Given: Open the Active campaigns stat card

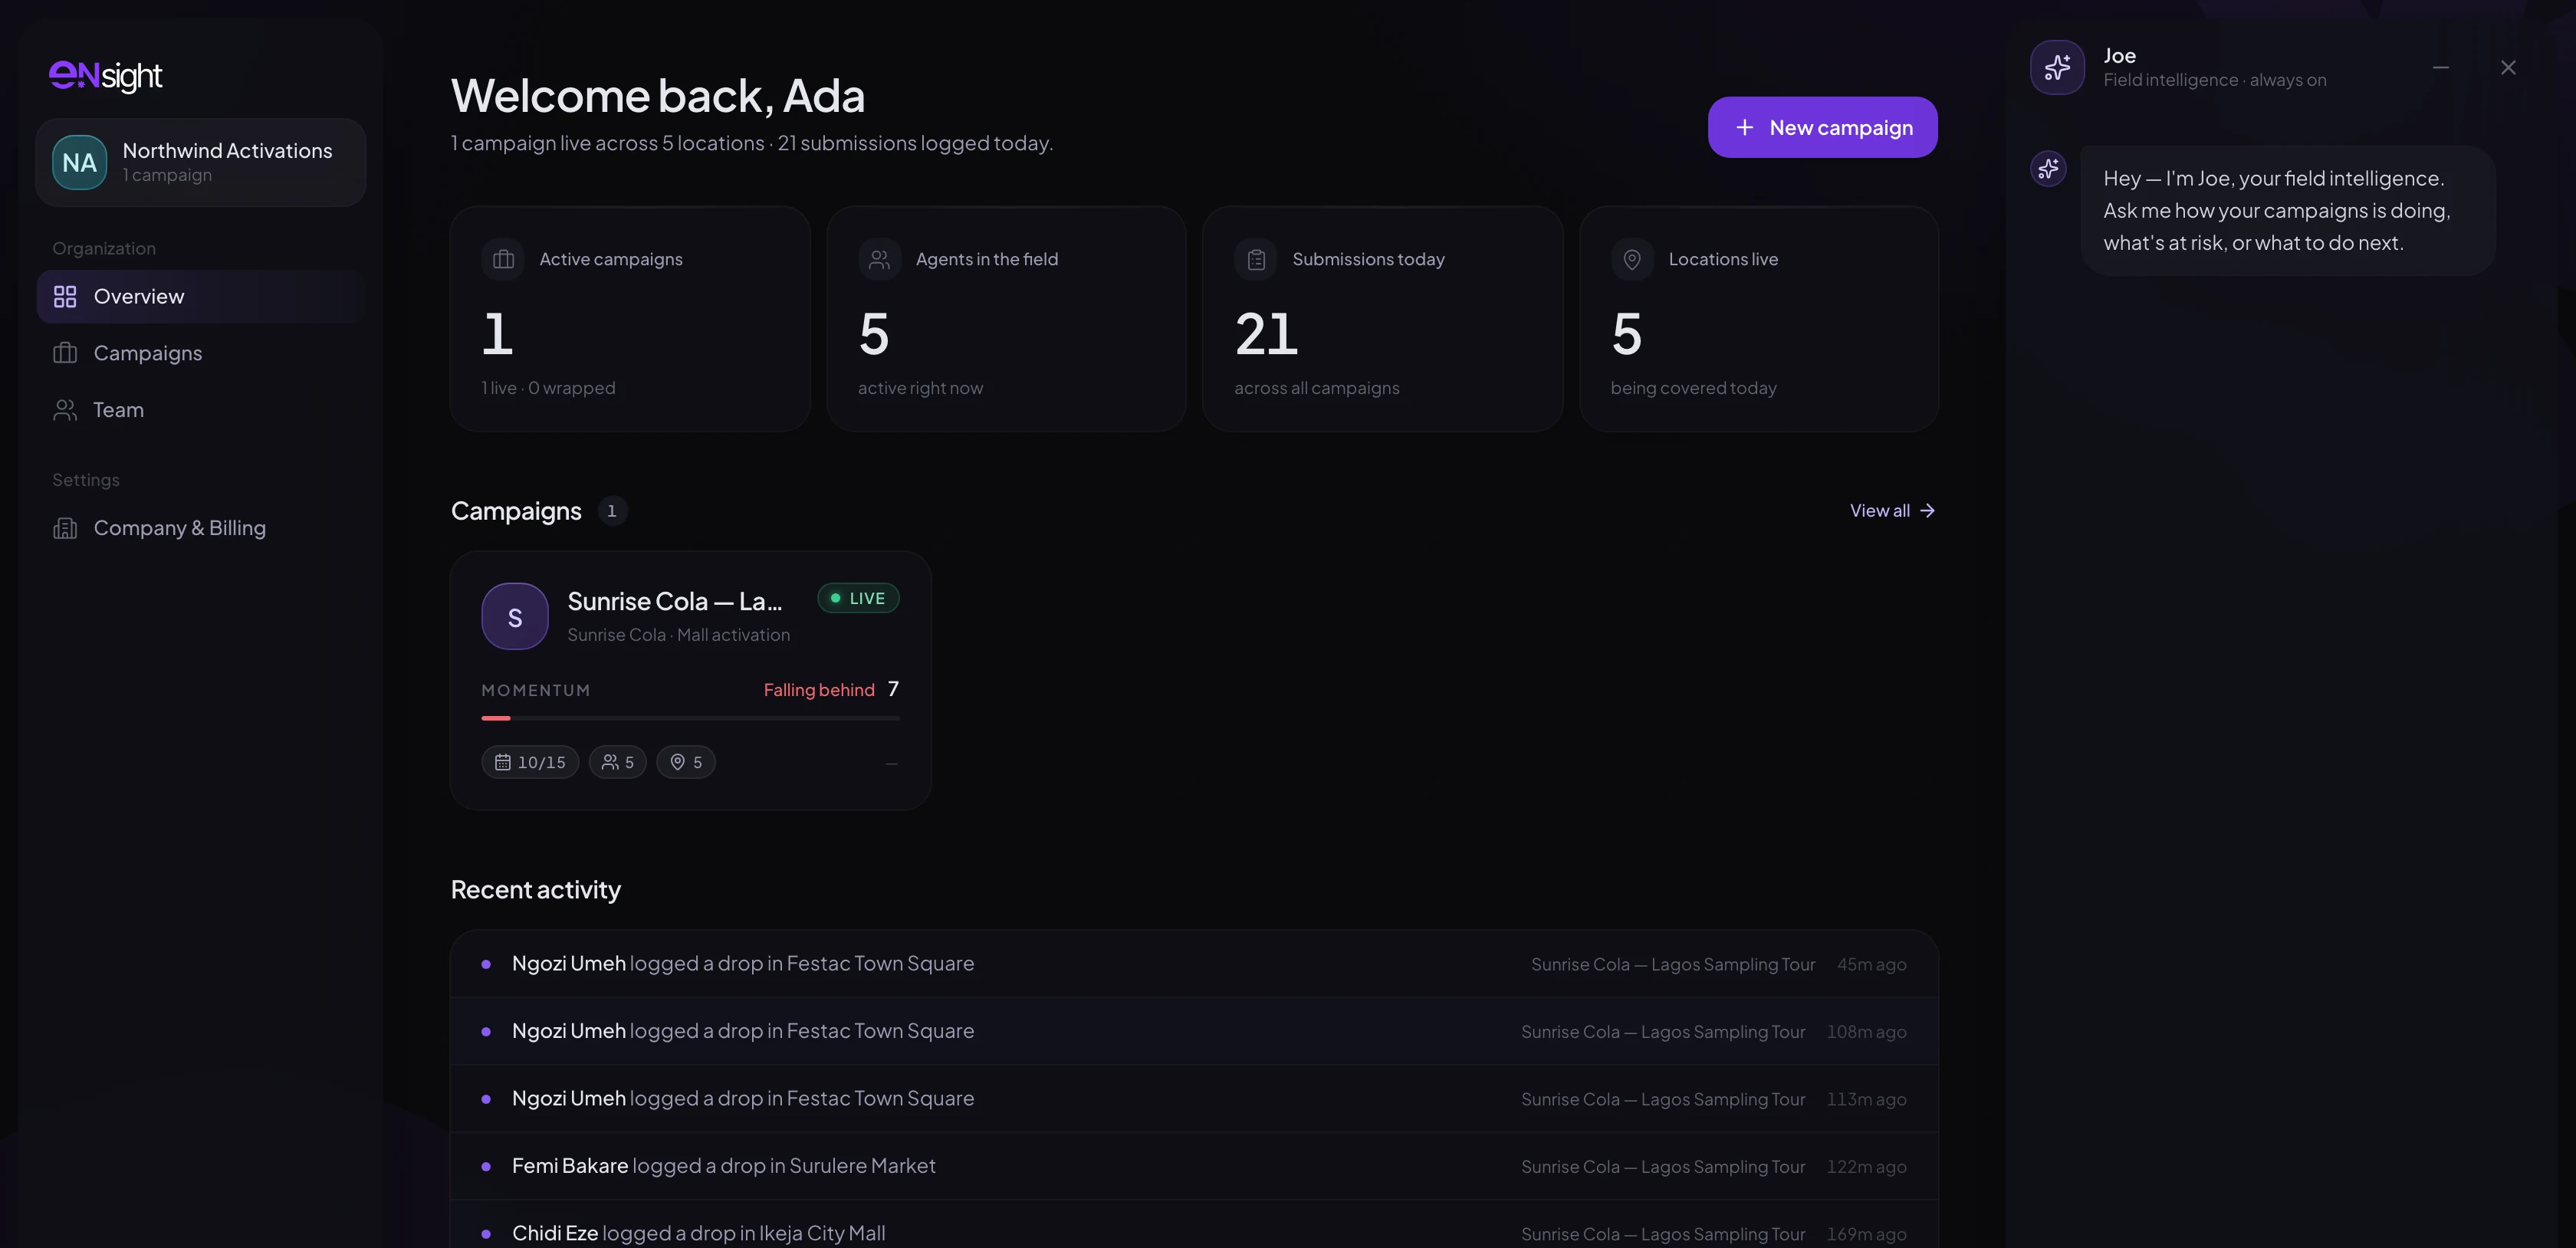Looking at the screenshot, I should (630, 319).
